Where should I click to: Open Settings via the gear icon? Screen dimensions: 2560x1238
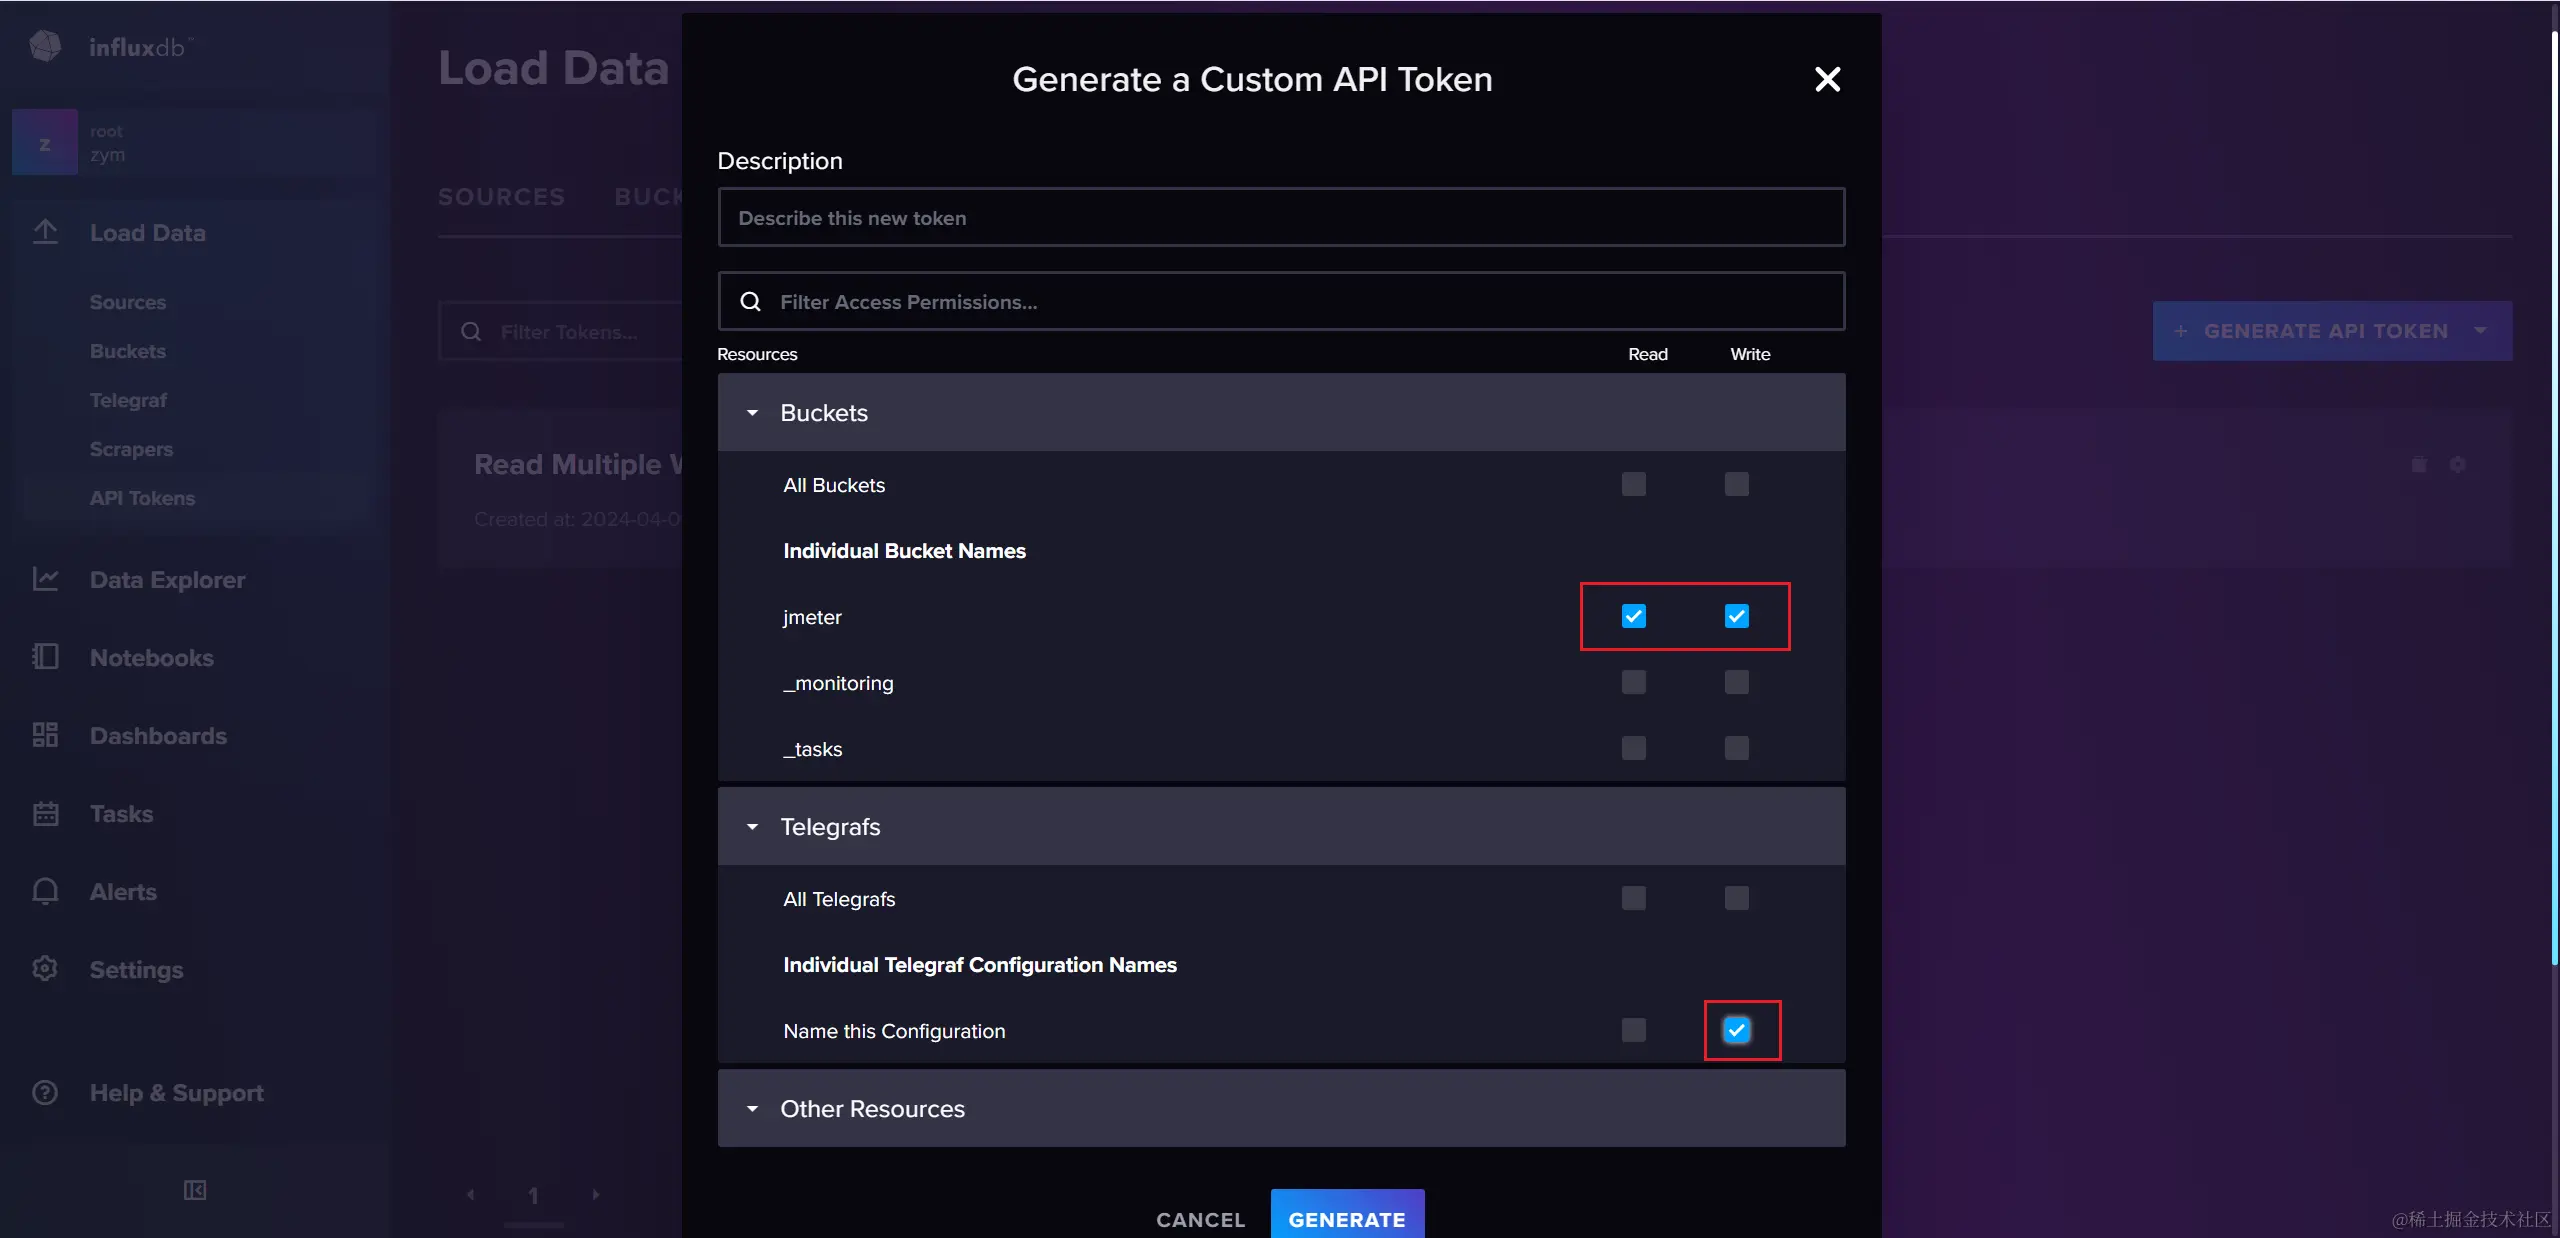coord(45,969)
